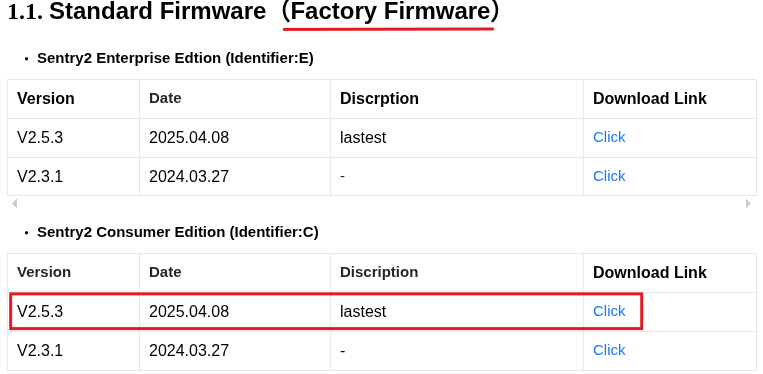Click the 2024.03.27 date in the Enterprise table
The height and width of the screenshot is (374, 763).
coord(189,176)
